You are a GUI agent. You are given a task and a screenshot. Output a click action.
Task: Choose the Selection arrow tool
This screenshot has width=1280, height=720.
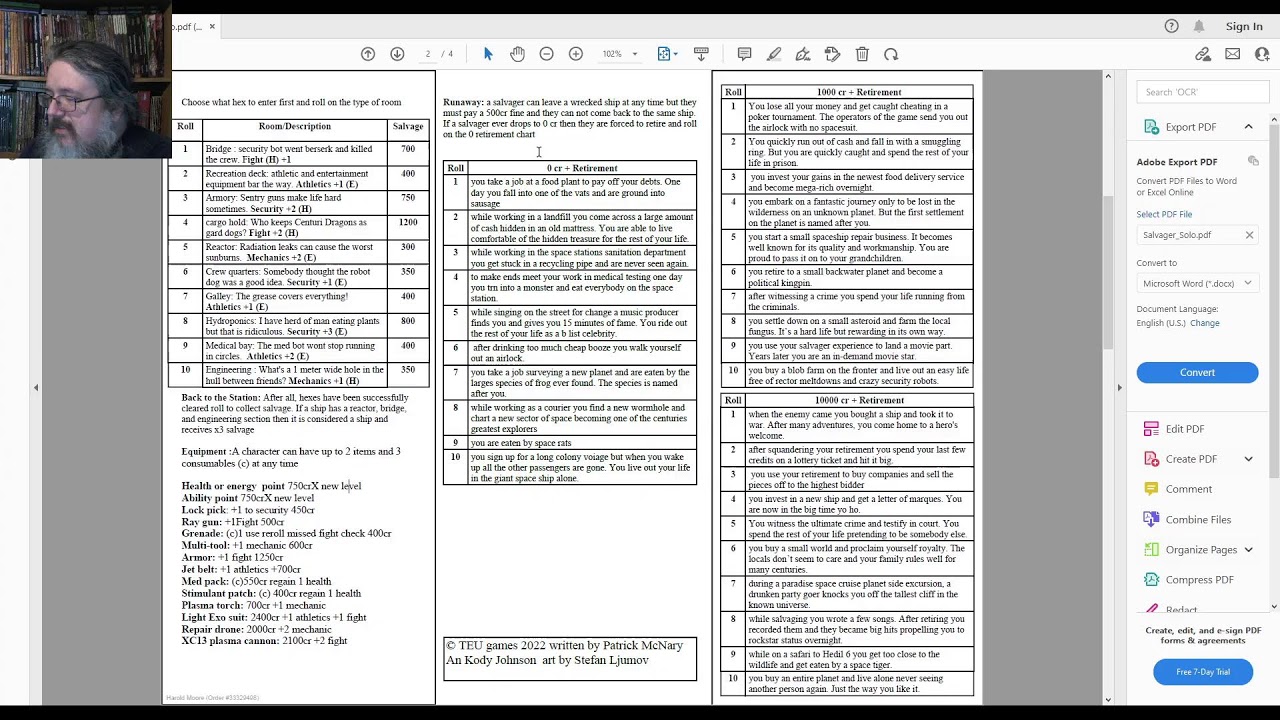tap(488, 54)
